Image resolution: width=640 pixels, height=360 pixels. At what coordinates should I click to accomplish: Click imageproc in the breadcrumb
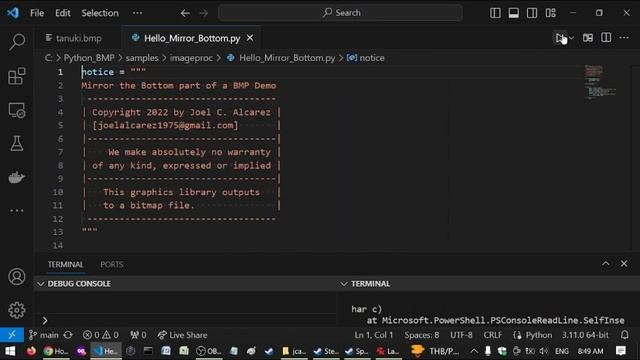[x=191, y=58]
